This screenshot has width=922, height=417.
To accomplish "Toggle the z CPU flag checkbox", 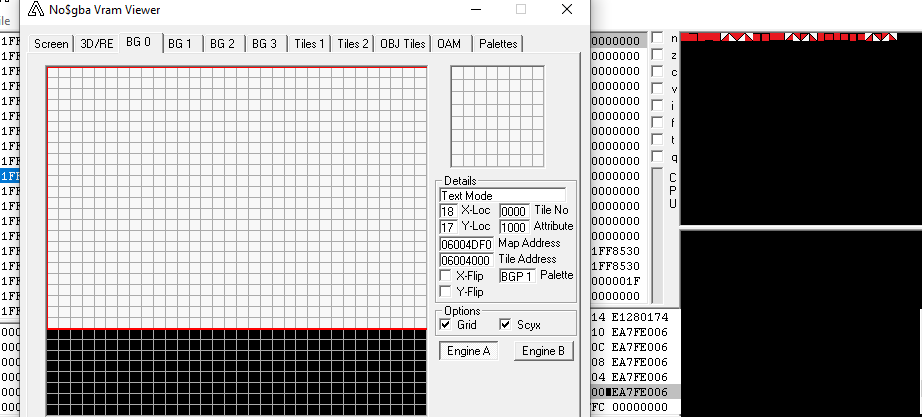I will [657, 55].
